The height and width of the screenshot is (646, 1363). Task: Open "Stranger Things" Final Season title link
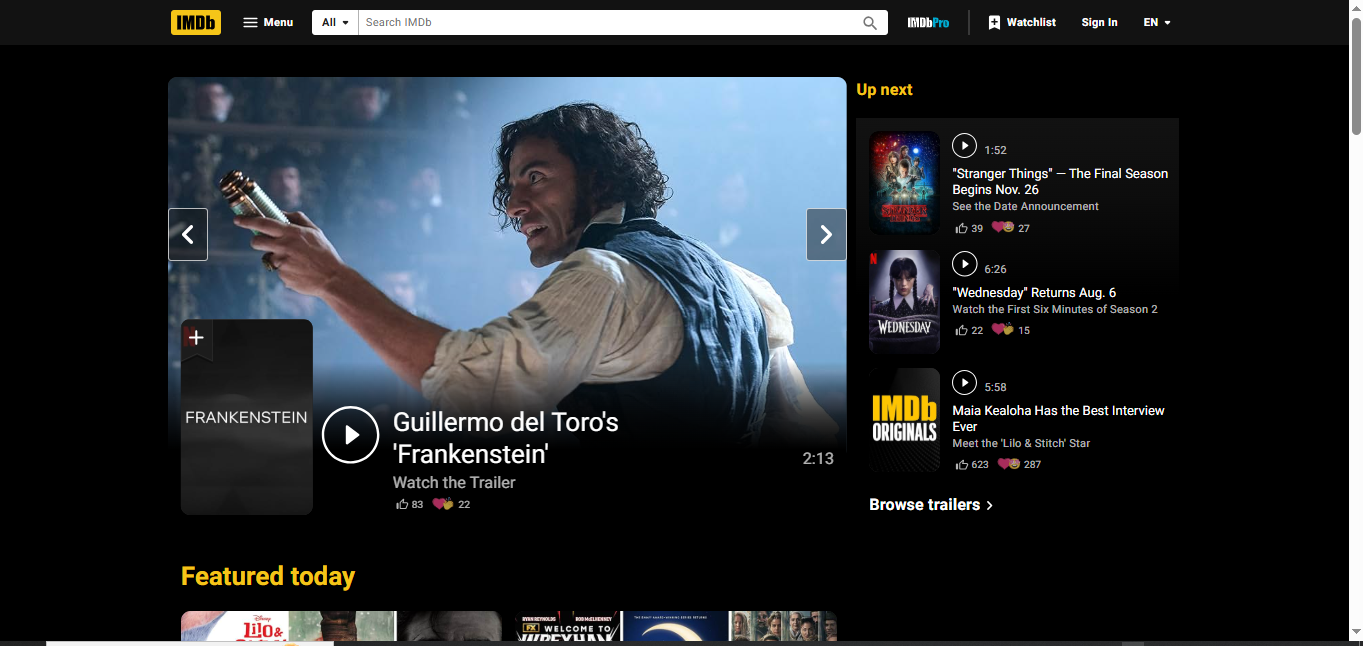1060,181
